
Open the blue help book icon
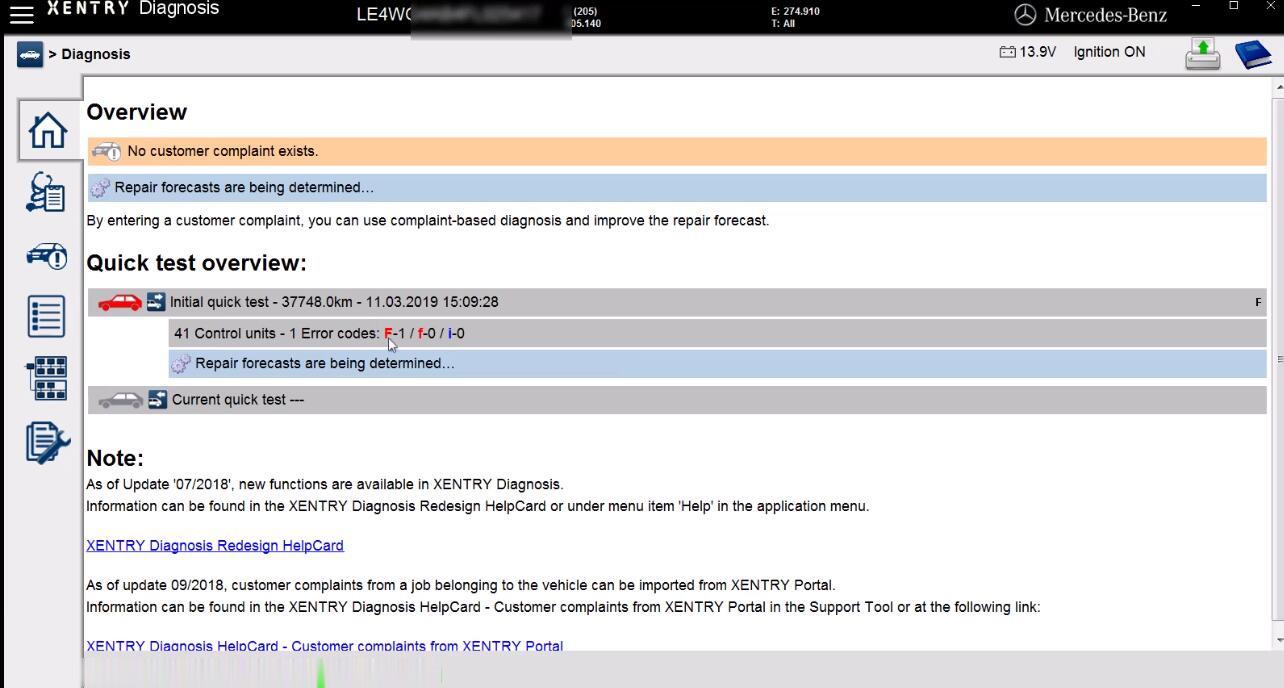(x=1253, y=54)
